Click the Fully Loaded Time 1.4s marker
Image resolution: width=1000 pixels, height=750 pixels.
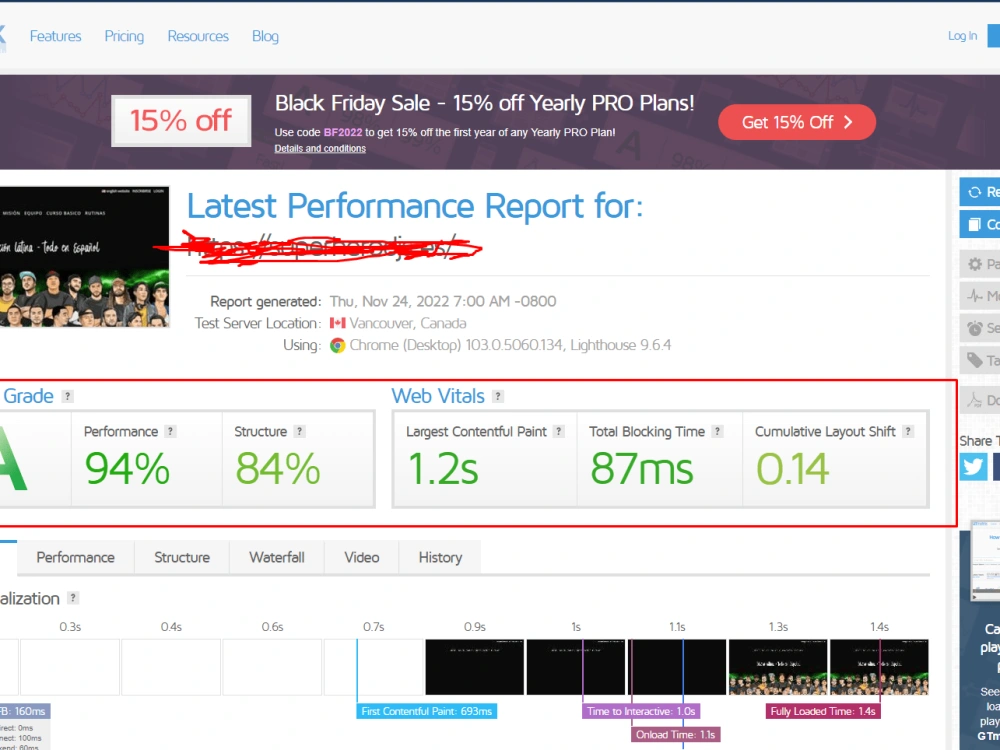(823, 711)
